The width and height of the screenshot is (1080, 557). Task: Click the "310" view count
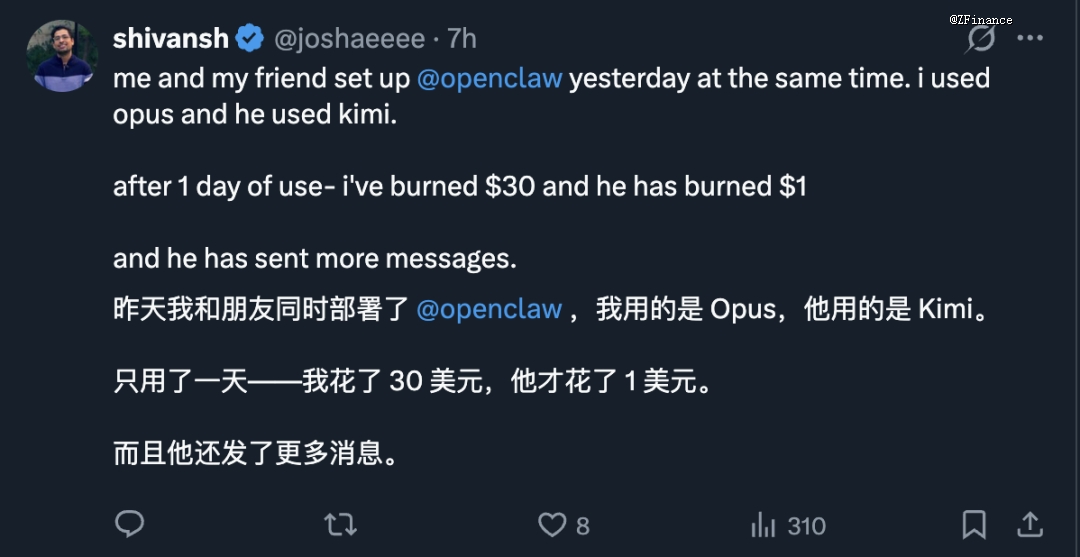806,525
